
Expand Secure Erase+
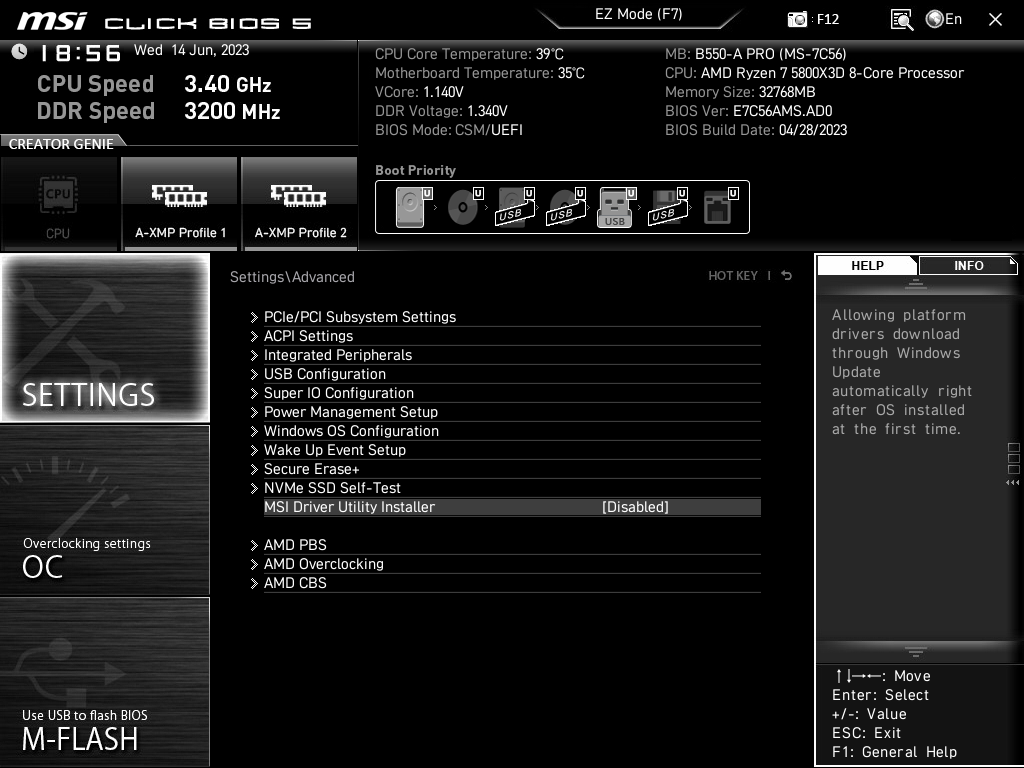tap(312, 468)
